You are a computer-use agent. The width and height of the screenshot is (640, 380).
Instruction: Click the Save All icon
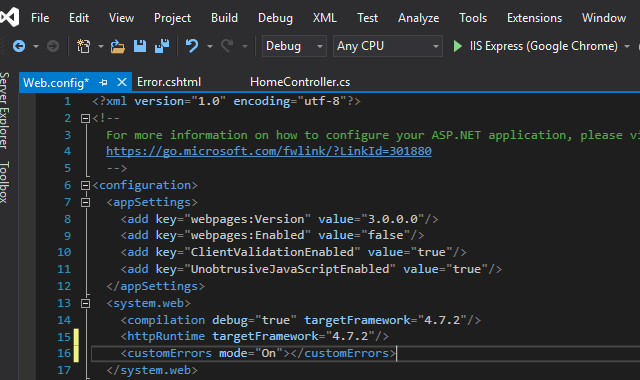click(x=162, y=46)
